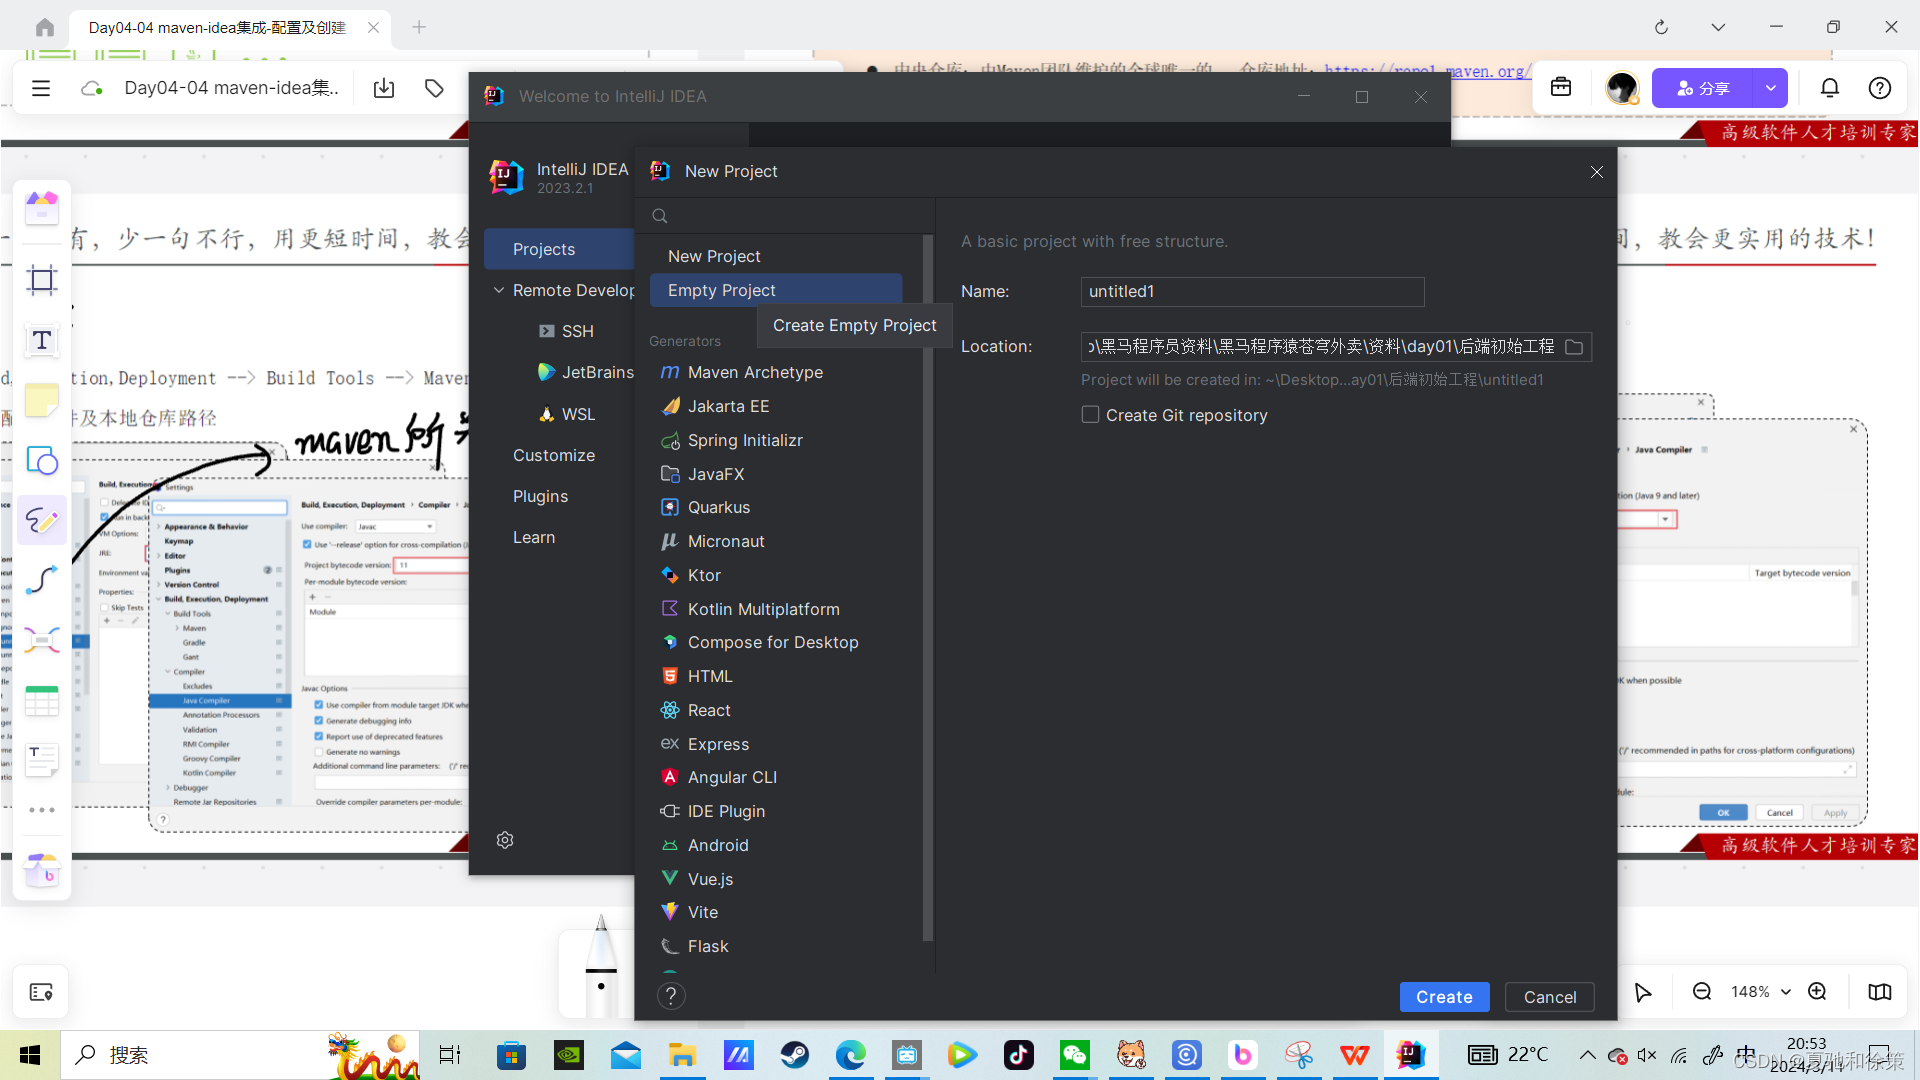Open the zoom percentage dropdown

[1786, 993]
